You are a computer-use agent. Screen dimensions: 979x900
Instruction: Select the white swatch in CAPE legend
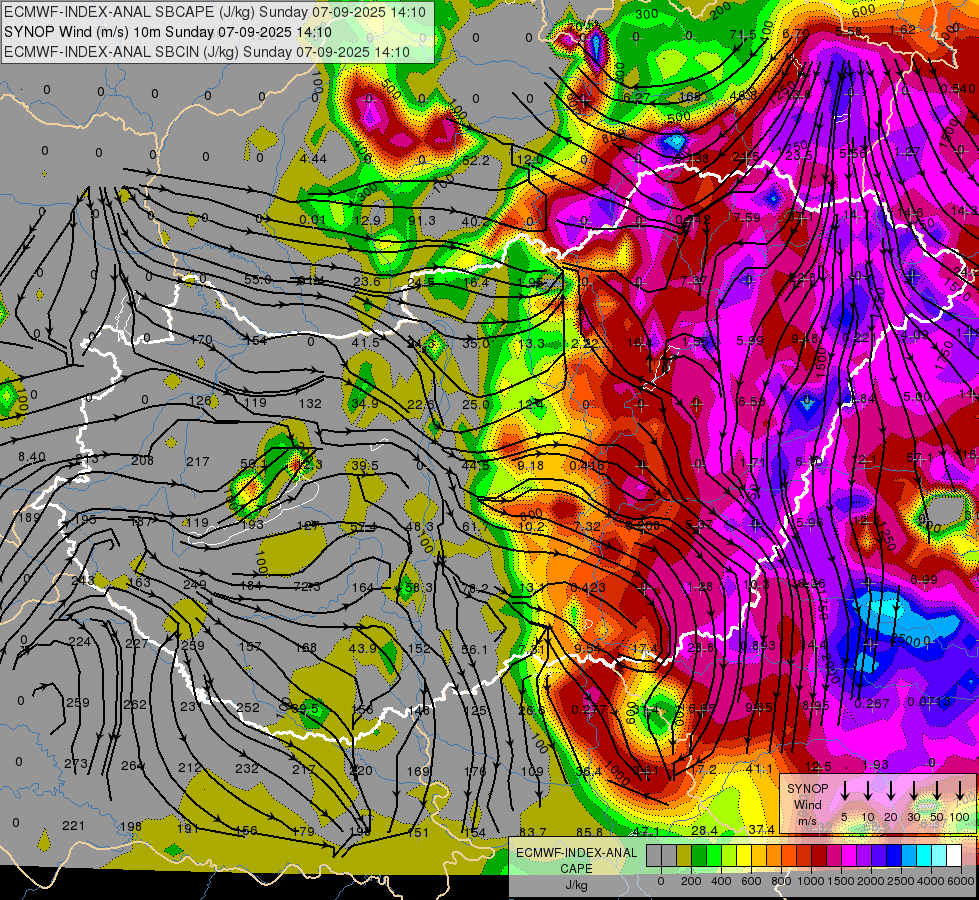pos(953,856)
